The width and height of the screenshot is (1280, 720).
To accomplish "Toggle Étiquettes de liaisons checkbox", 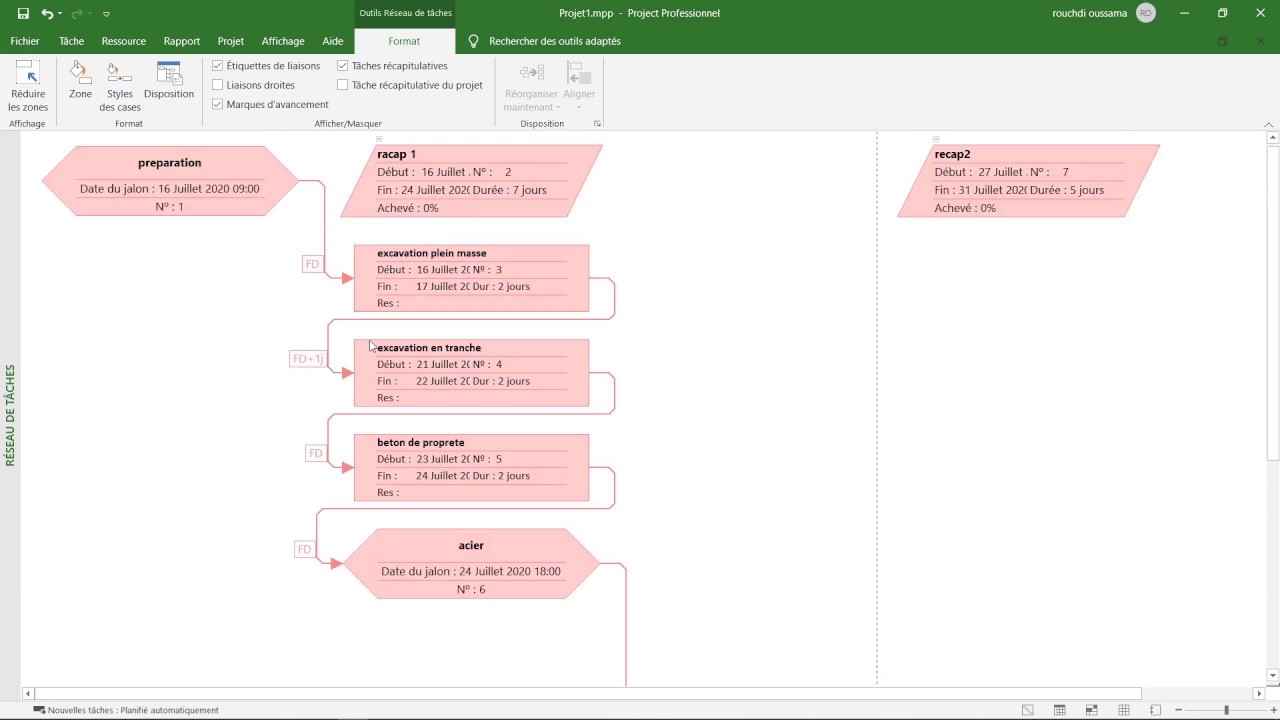I will [218, 66].
